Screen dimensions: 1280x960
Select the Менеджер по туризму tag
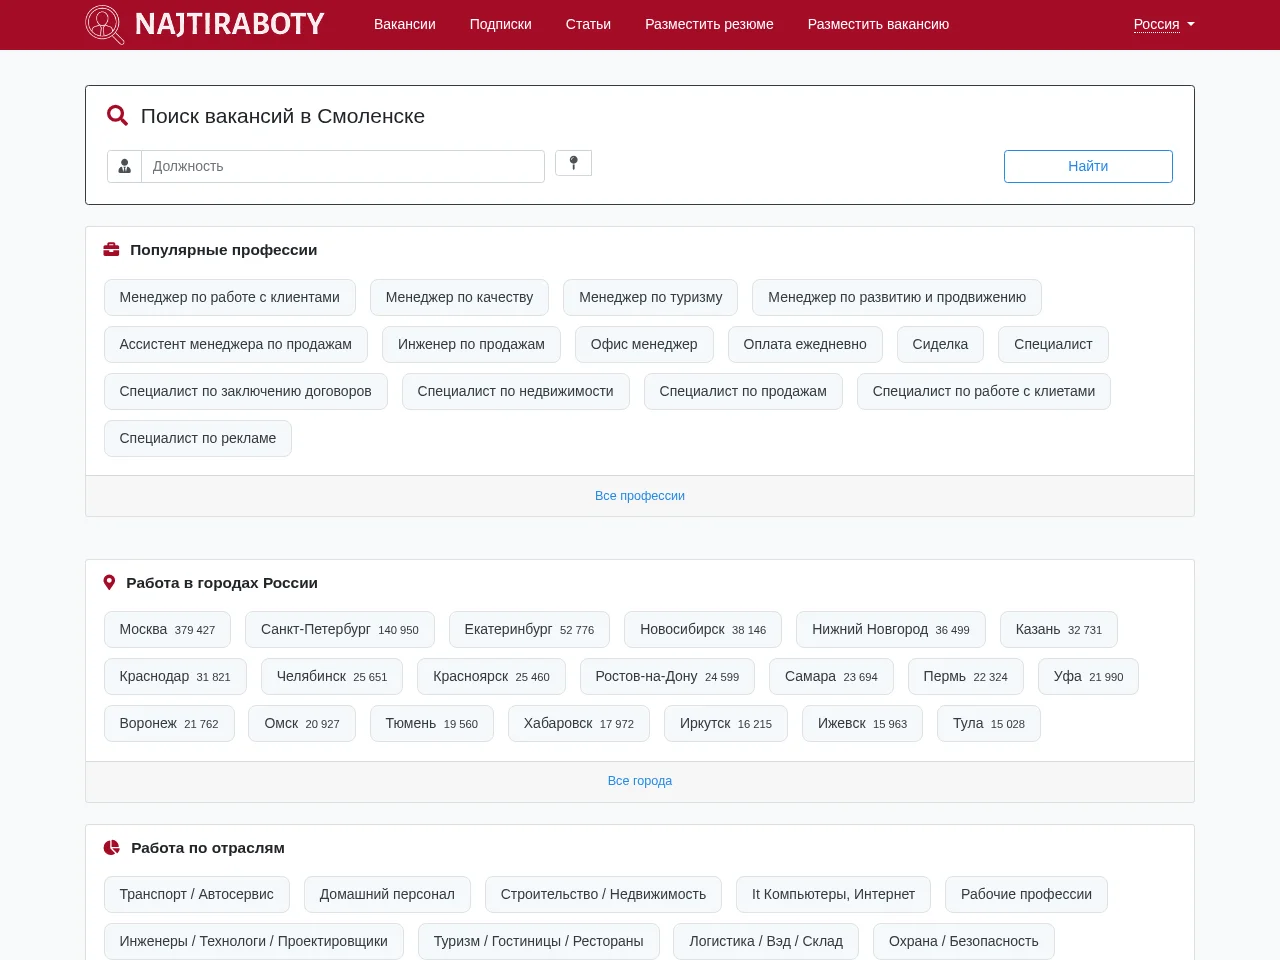(650, 297)
